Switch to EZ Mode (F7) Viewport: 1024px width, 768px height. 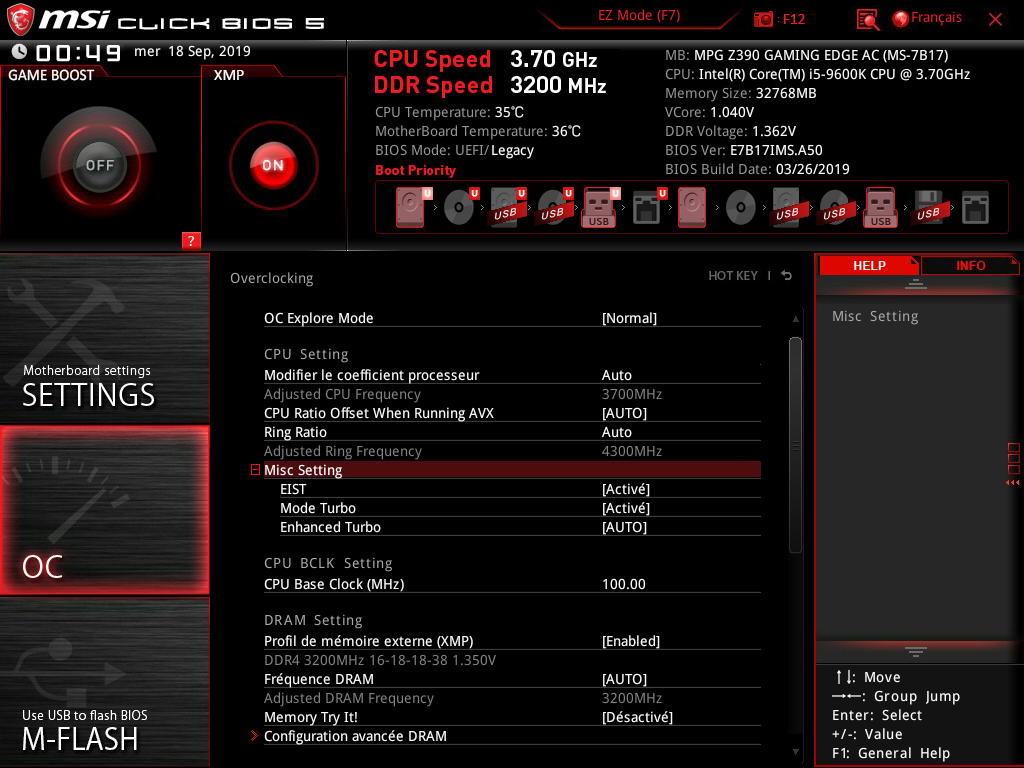pos(639,16)
